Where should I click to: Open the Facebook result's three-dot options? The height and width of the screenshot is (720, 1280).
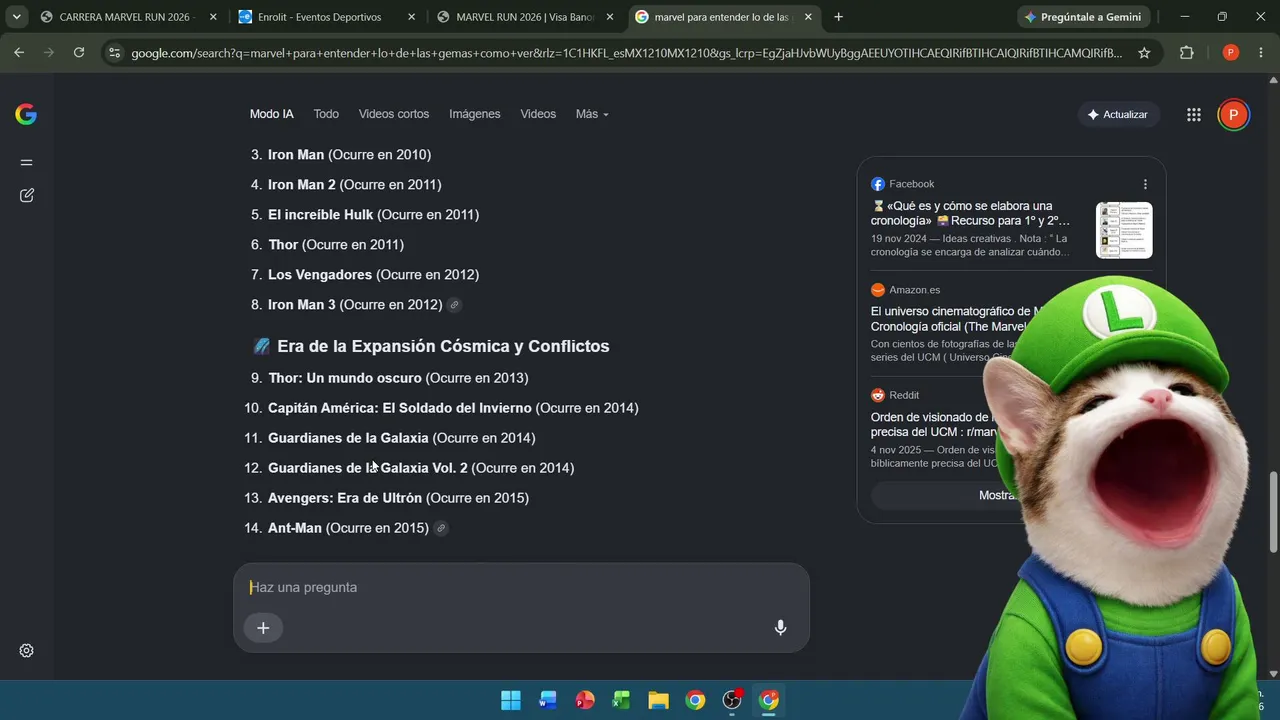(x=1145, y=184)
